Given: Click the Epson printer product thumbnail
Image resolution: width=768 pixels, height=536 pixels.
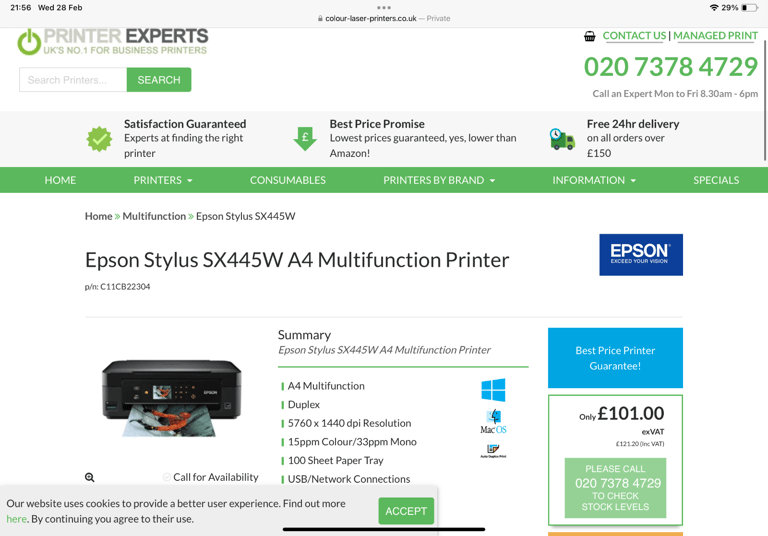Looking at the screenshot, I should (x=171, y=398).
